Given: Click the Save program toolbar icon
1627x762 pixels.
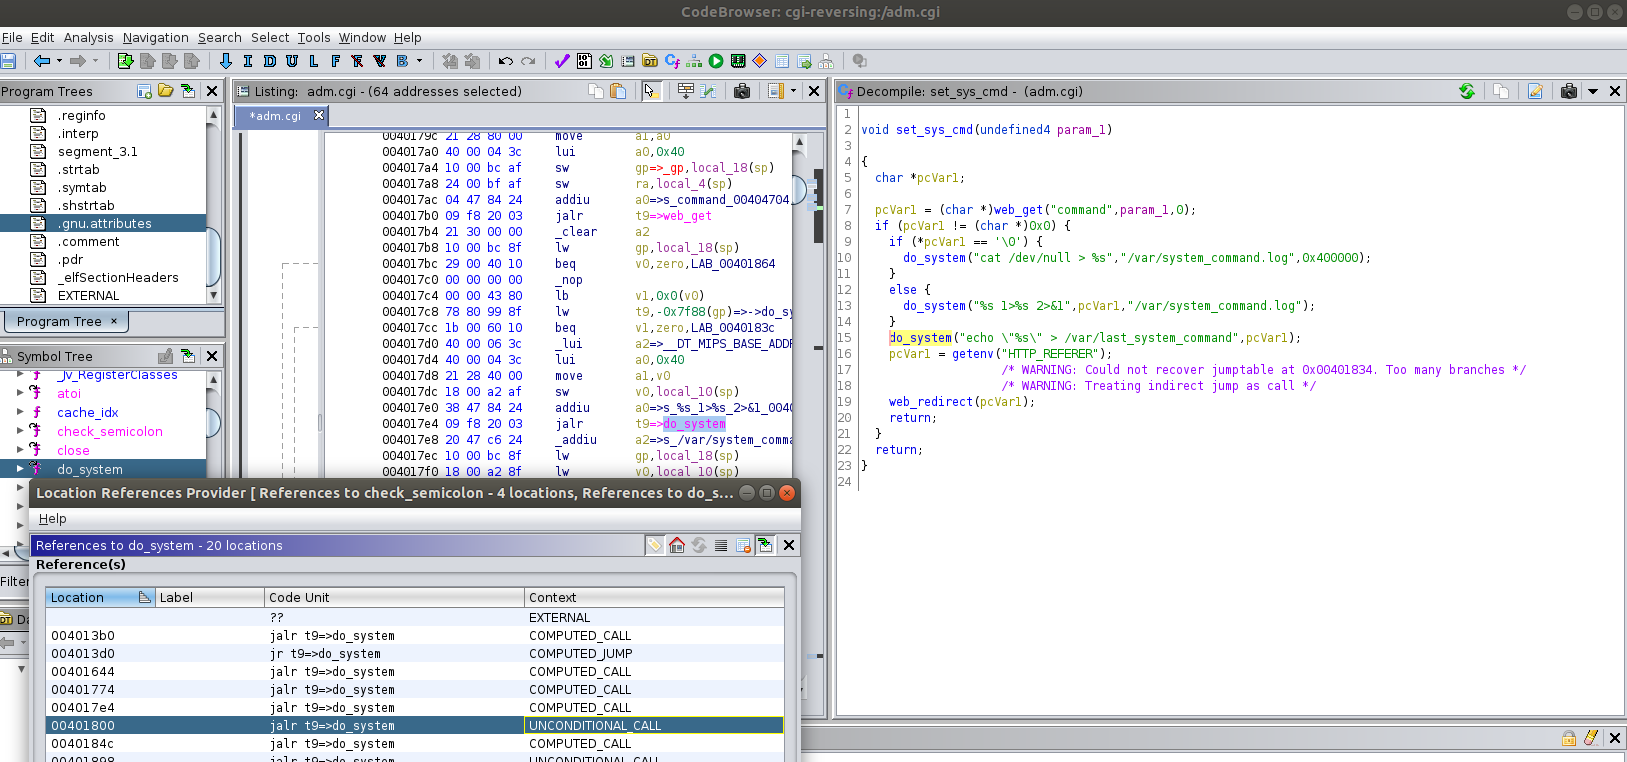Looking at the screenshot, I should 8,61.
